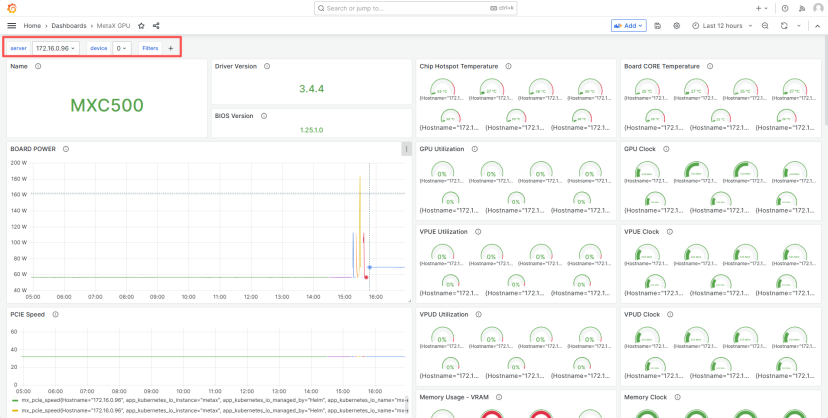
Task: Expand the auto-refresh interval dropdown arrow
Action: (x=798, y=25)
